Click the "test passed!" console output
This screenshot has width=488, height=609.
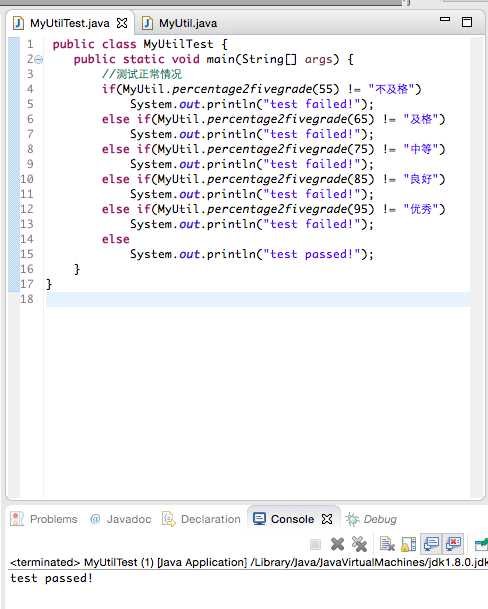51,578
